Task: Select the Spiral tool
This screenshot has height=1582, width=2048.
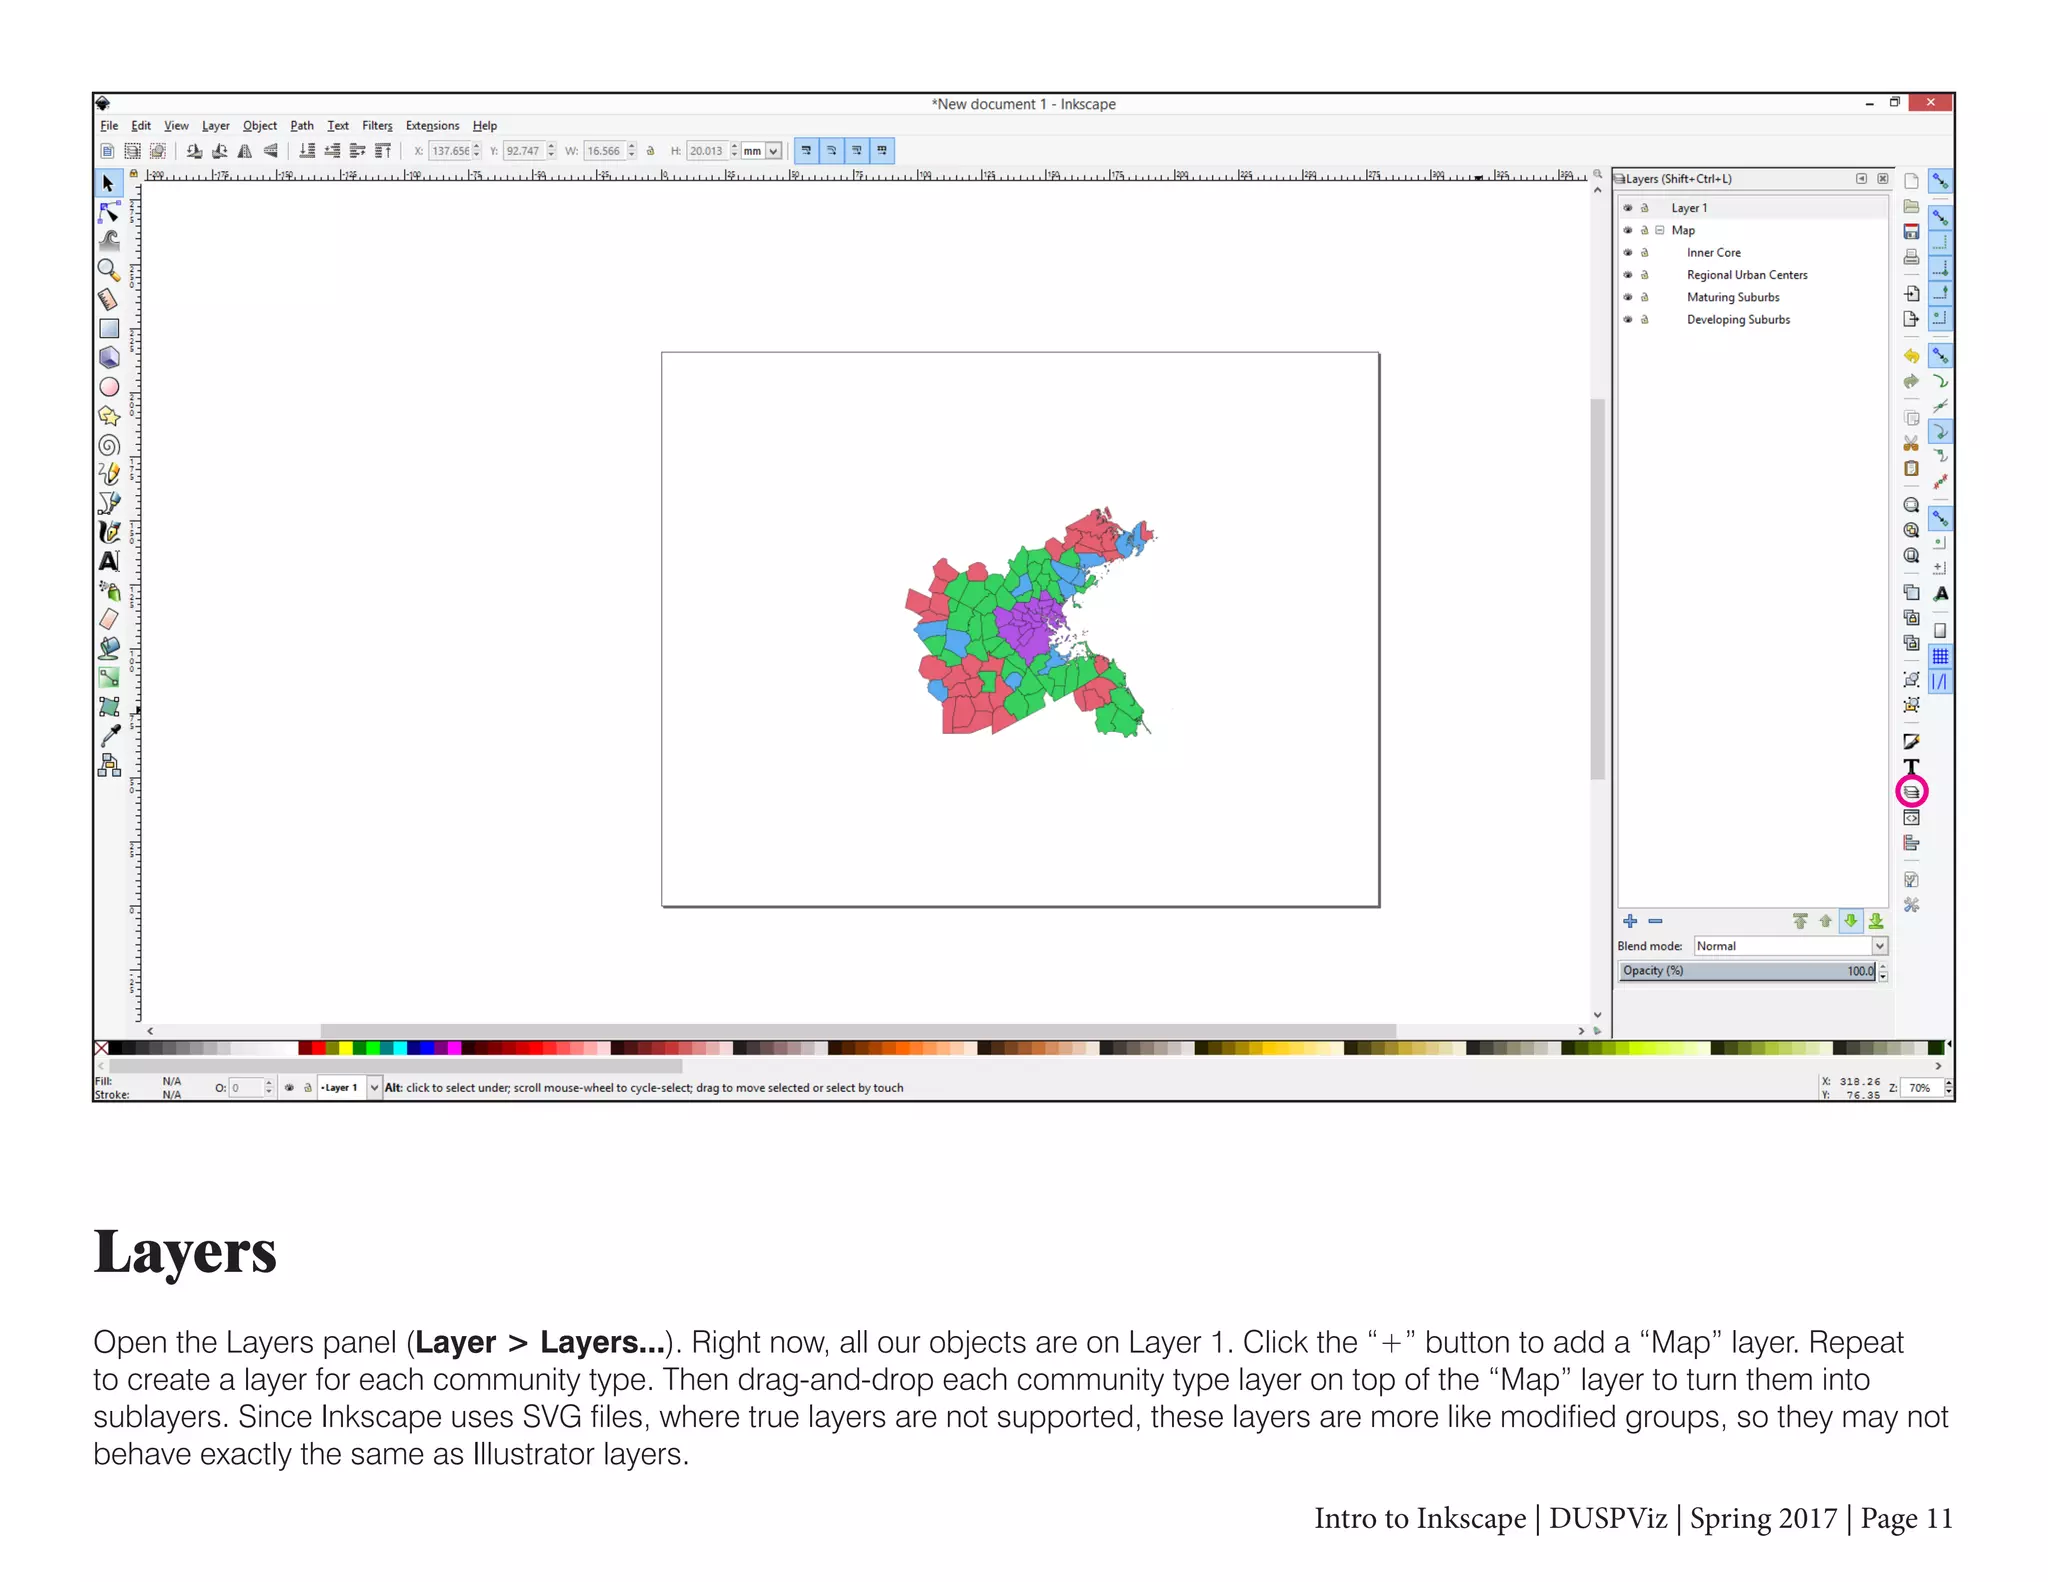Action: pyautogui.click(x=108, y=445)
